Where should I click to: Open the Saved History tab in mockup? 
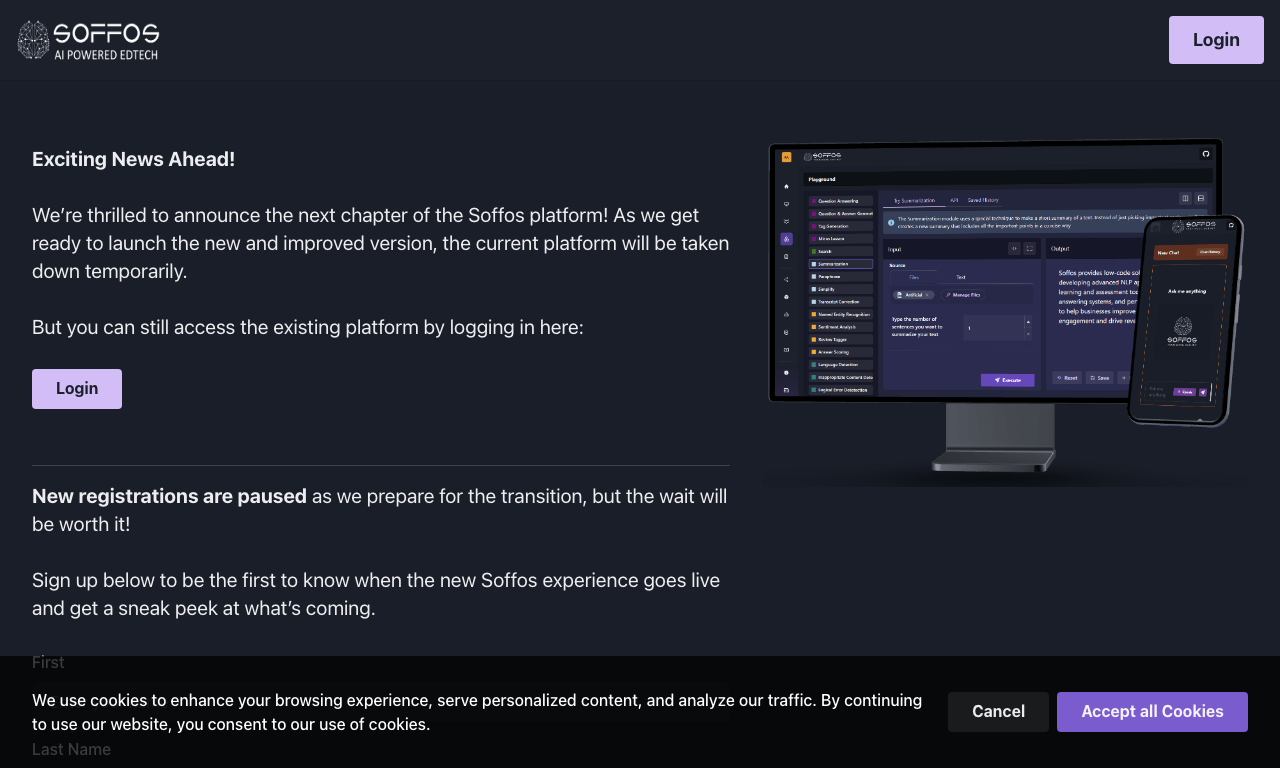(x=983, y=200)
